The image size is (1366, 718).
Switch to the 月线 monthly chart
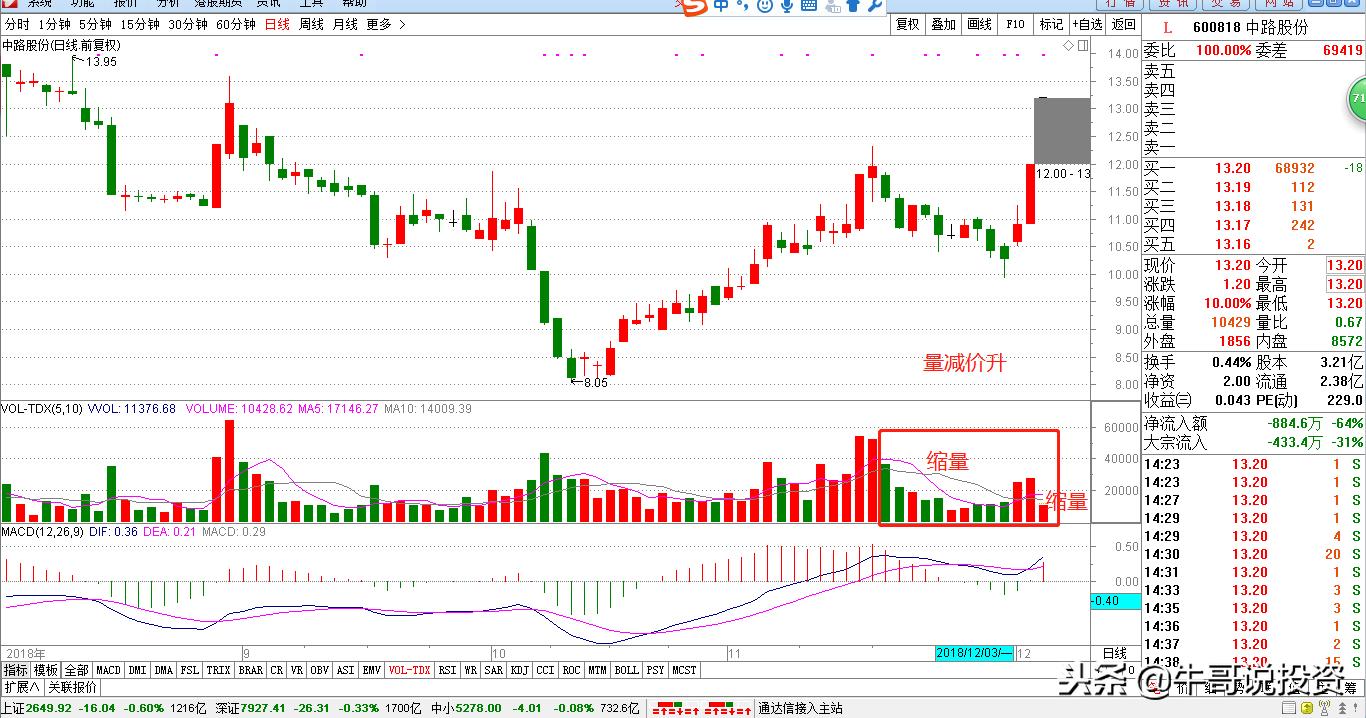[x=345, y=24]
